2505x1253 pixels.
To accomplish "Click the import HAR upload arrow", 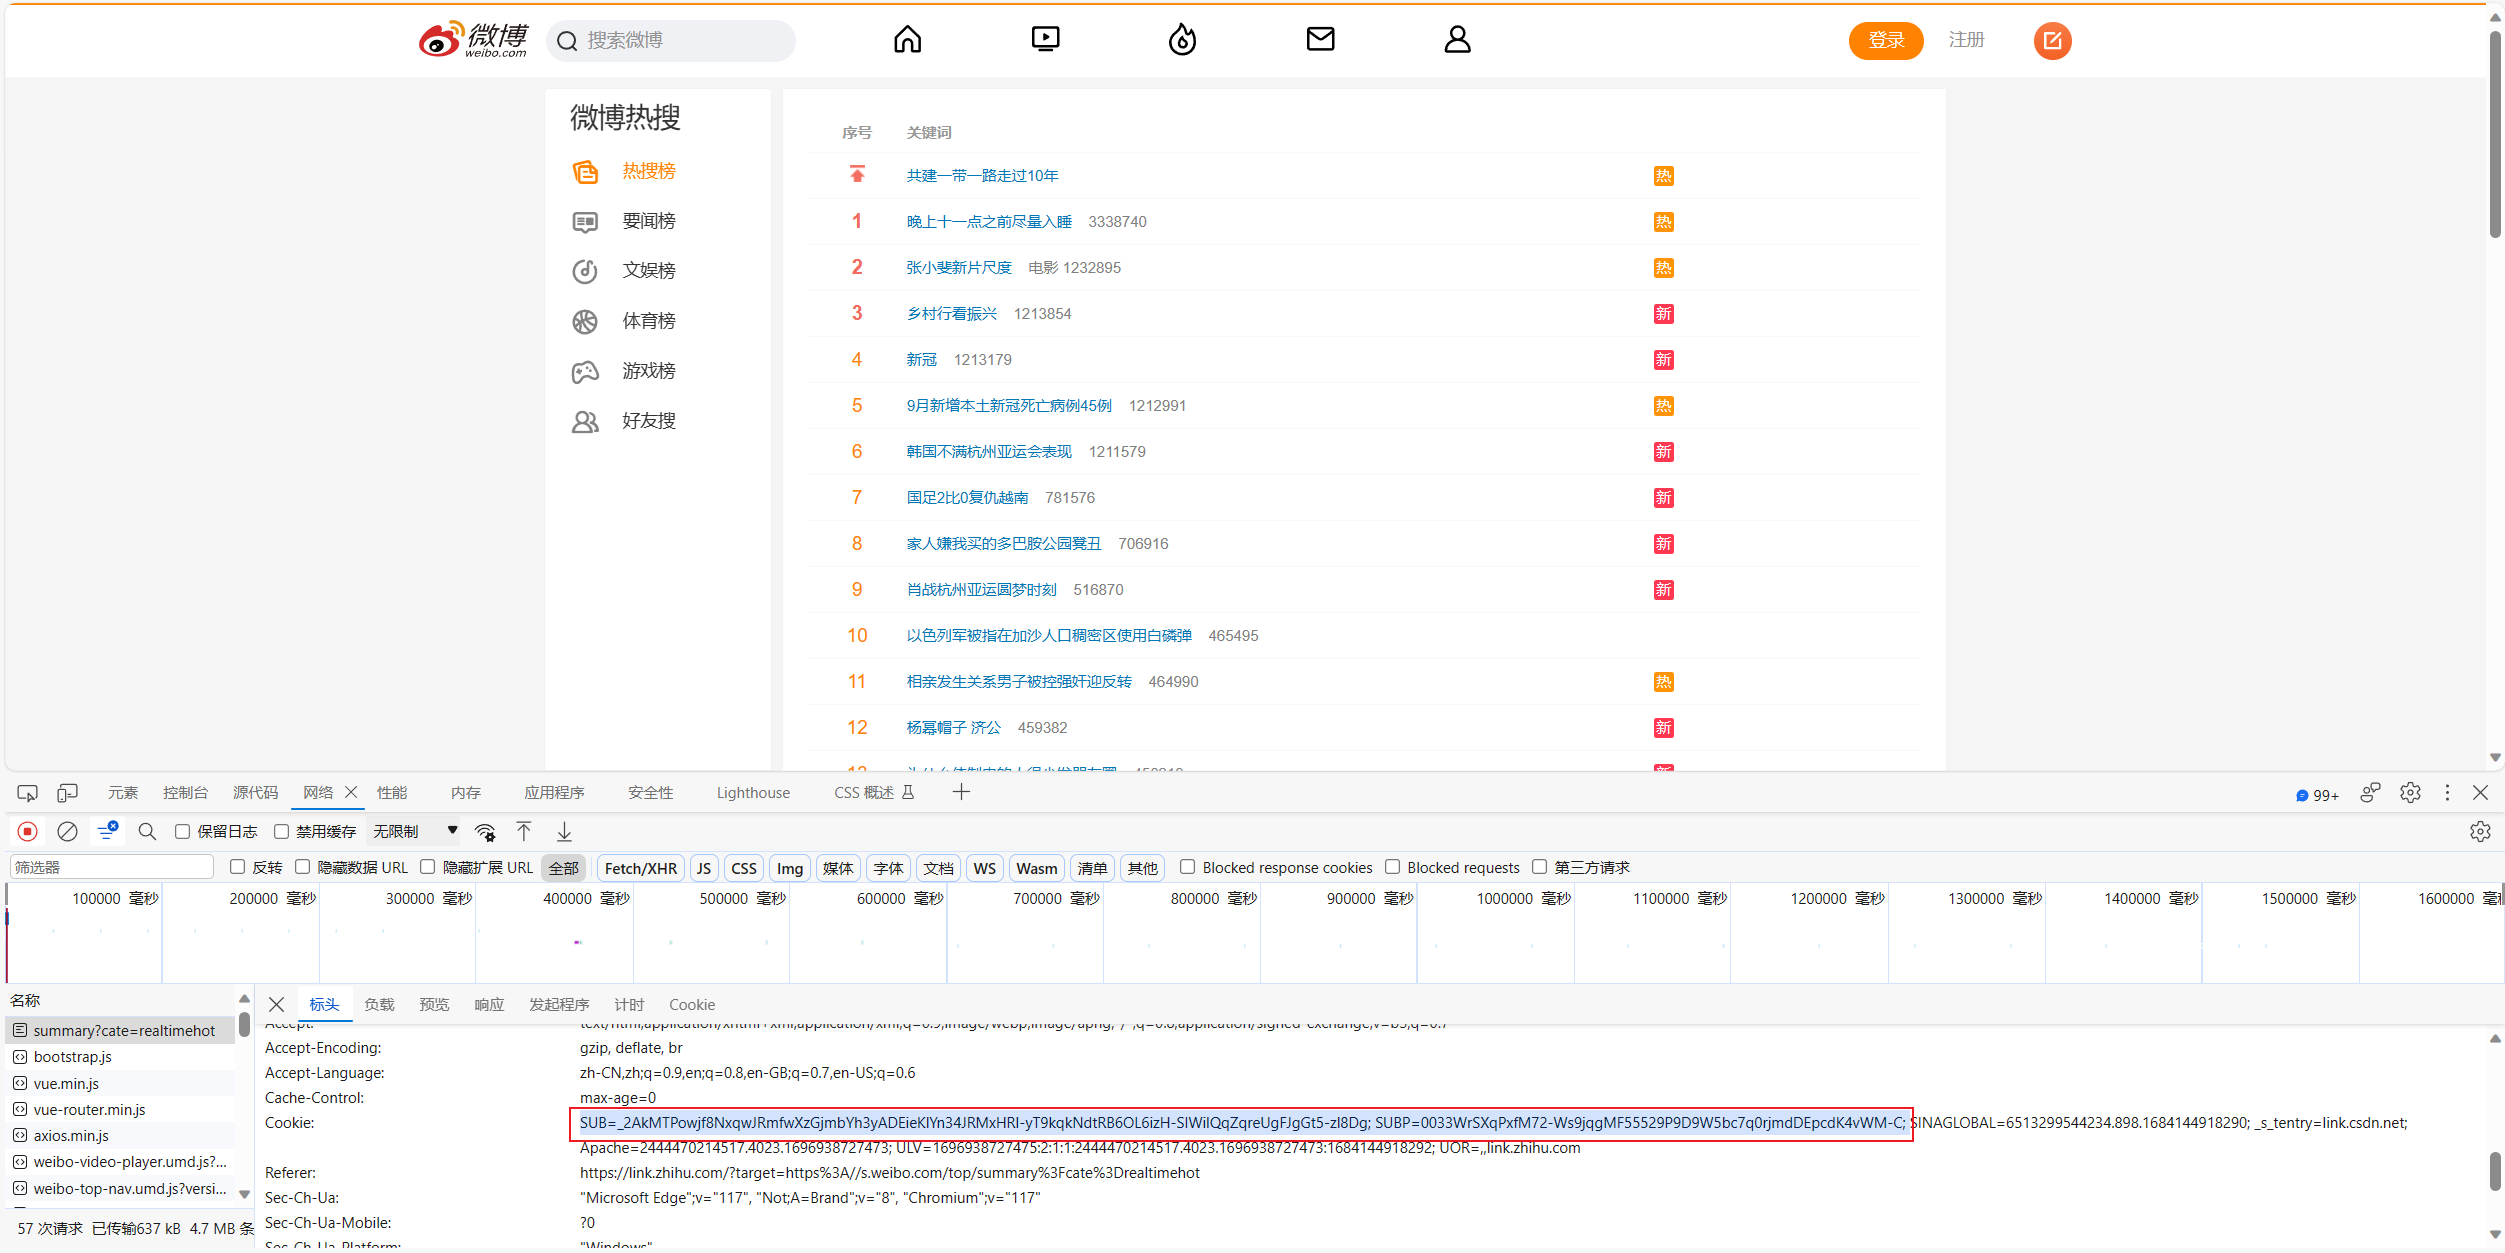I will coord(524,831).
